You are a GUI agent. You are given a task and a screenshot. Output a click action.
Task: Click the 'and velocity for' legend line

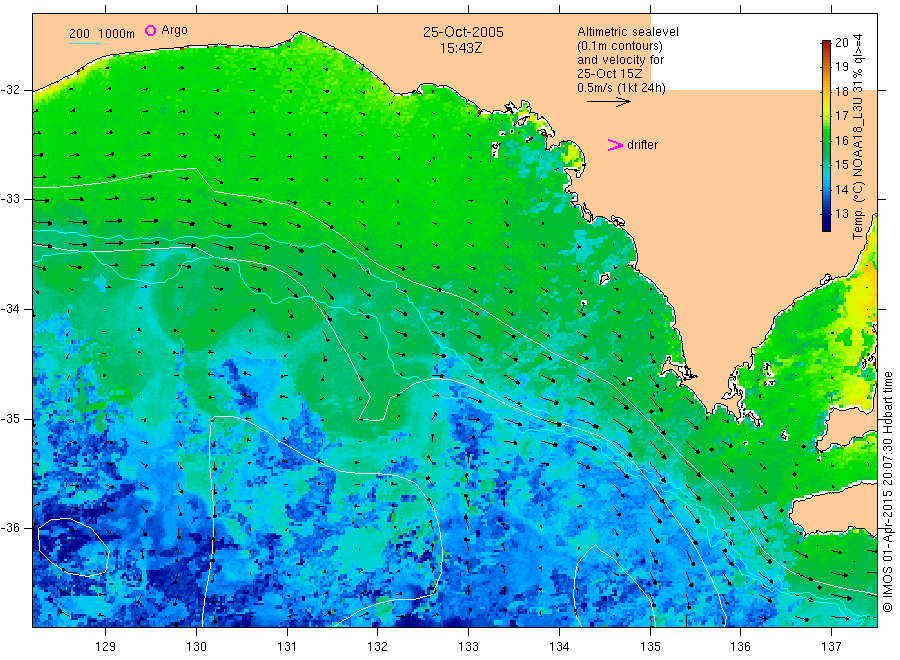(x=620, y=60)
